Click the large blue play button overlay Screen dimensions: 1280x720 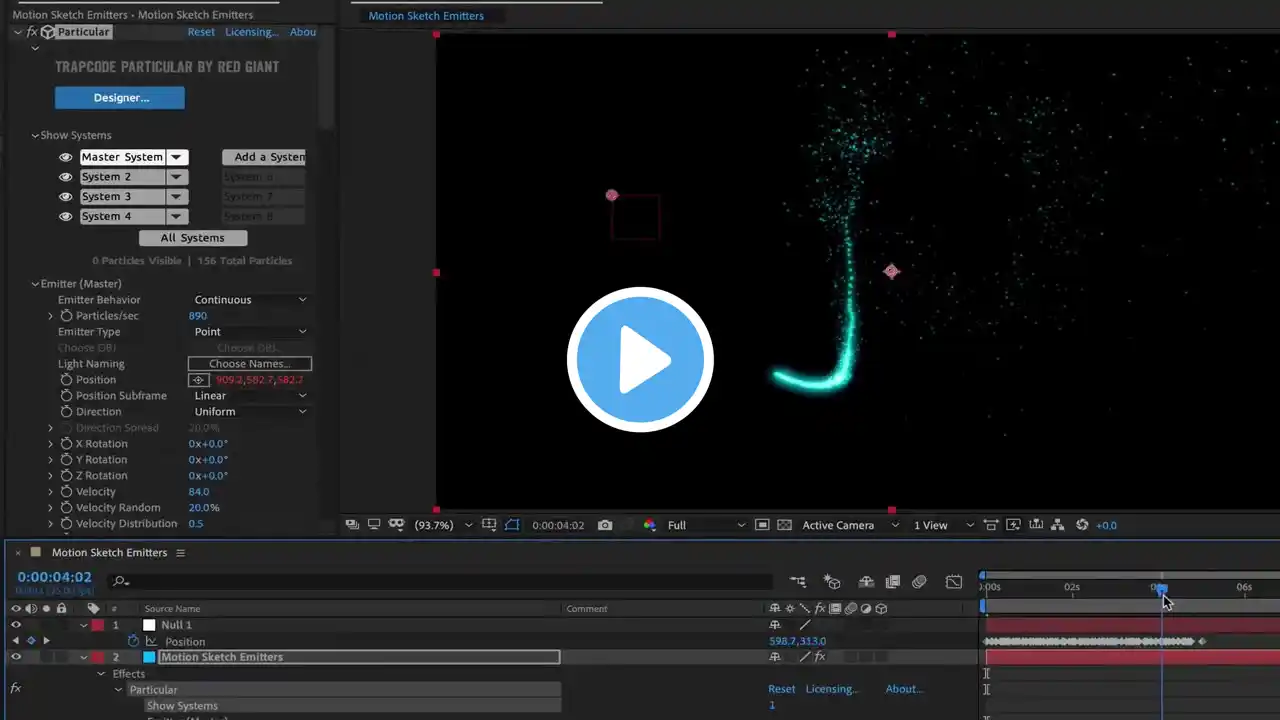click(x=640, y=359)
